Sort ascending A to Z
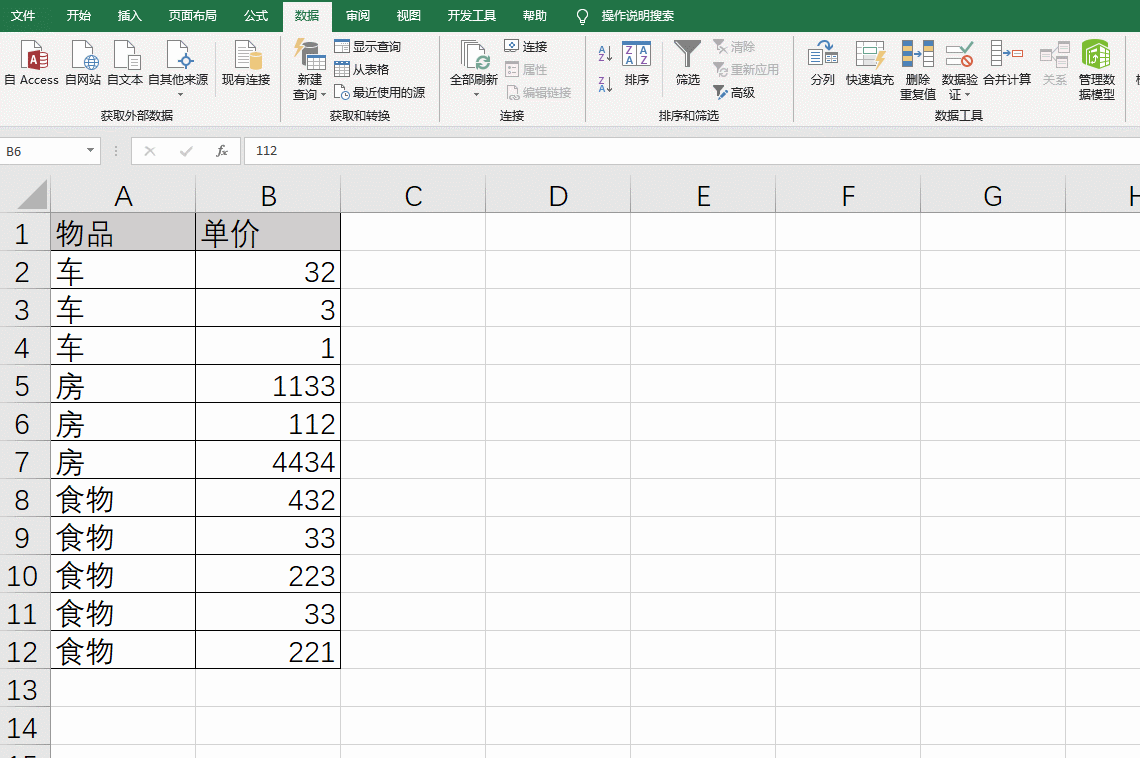Viewport: 1140px width, 758px height. [x=605, y=53]
